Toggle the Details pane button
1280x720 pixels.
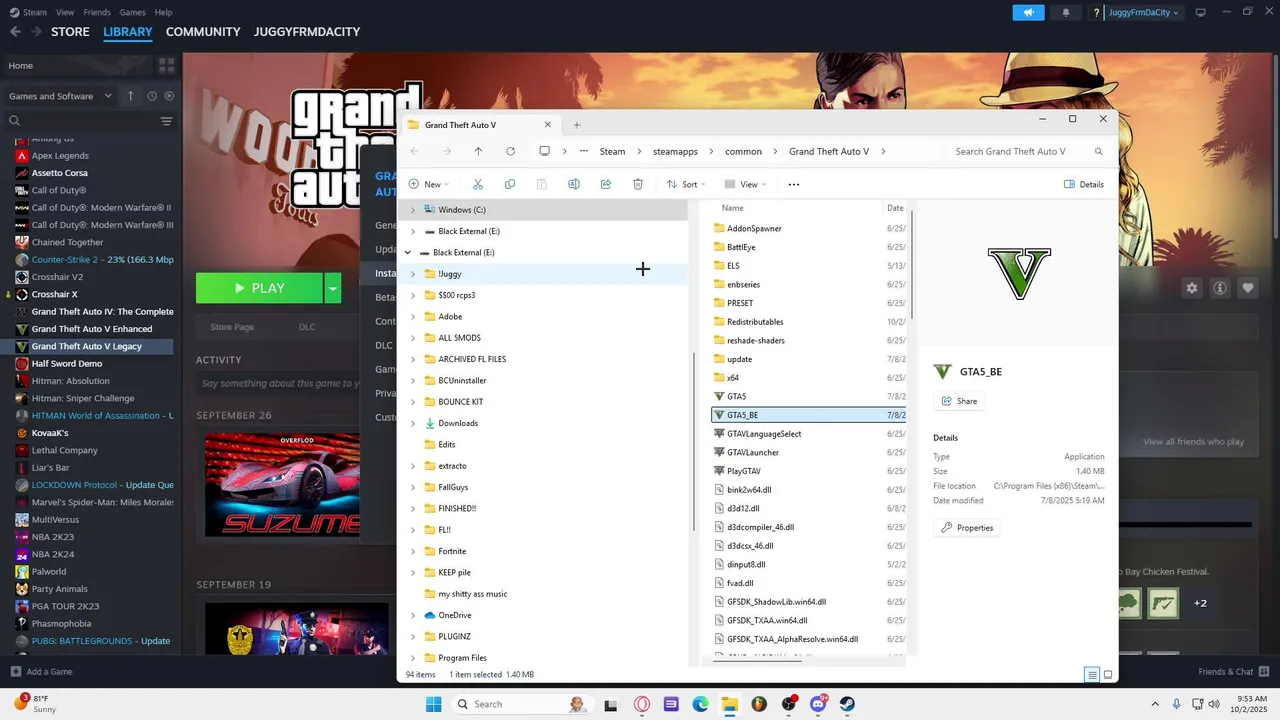point(1084,184)
